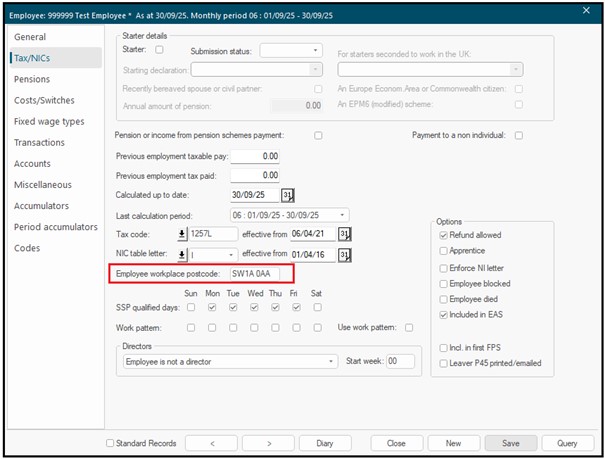Screen dimensions: 605x459
Task: Open the Costs/Switches section
Action: click(43, 100)
